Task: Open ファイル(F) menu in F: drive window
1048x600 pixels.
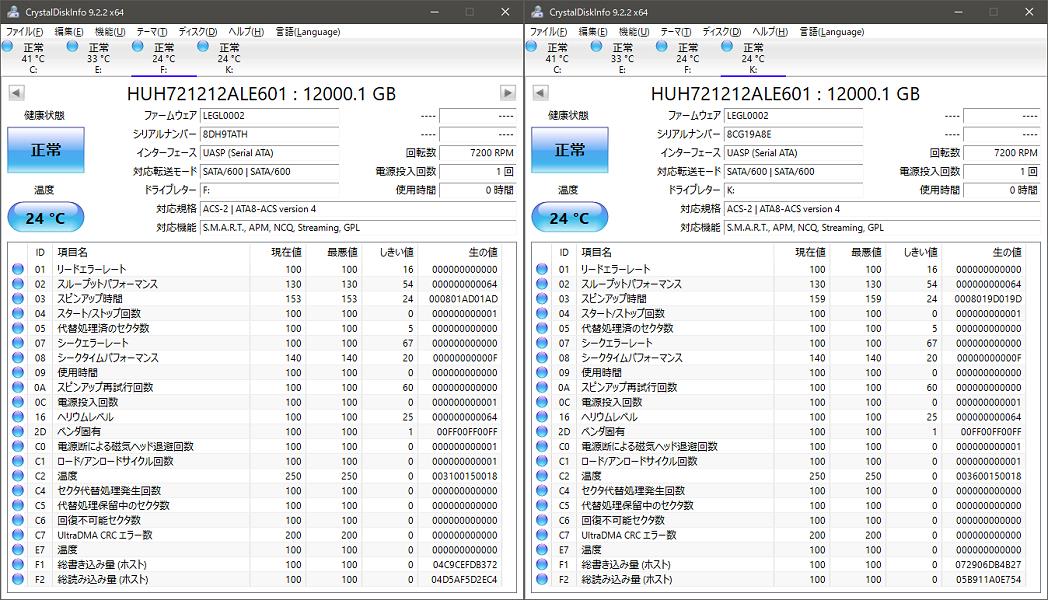Action: tap(25, 31)
